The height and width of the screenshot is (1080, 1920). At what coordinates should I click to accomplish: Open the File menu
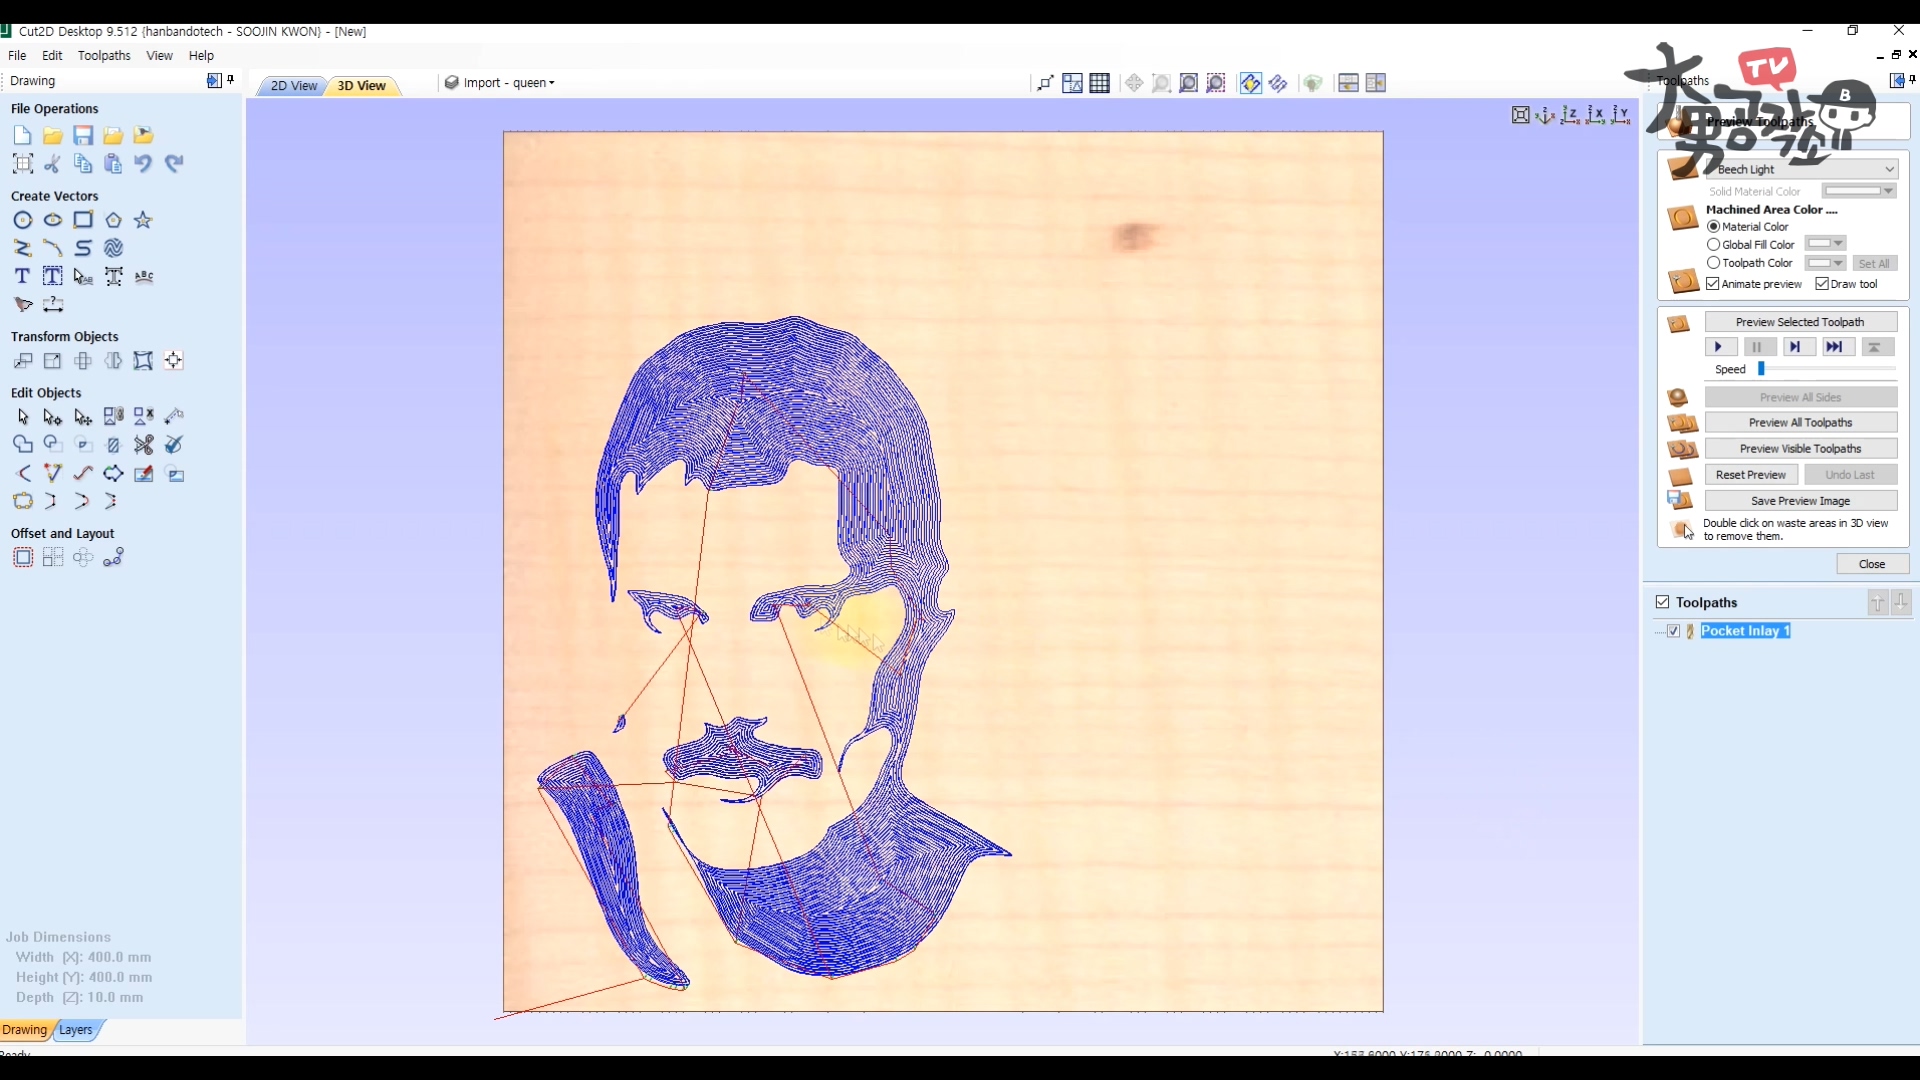(x=17, y=56)
